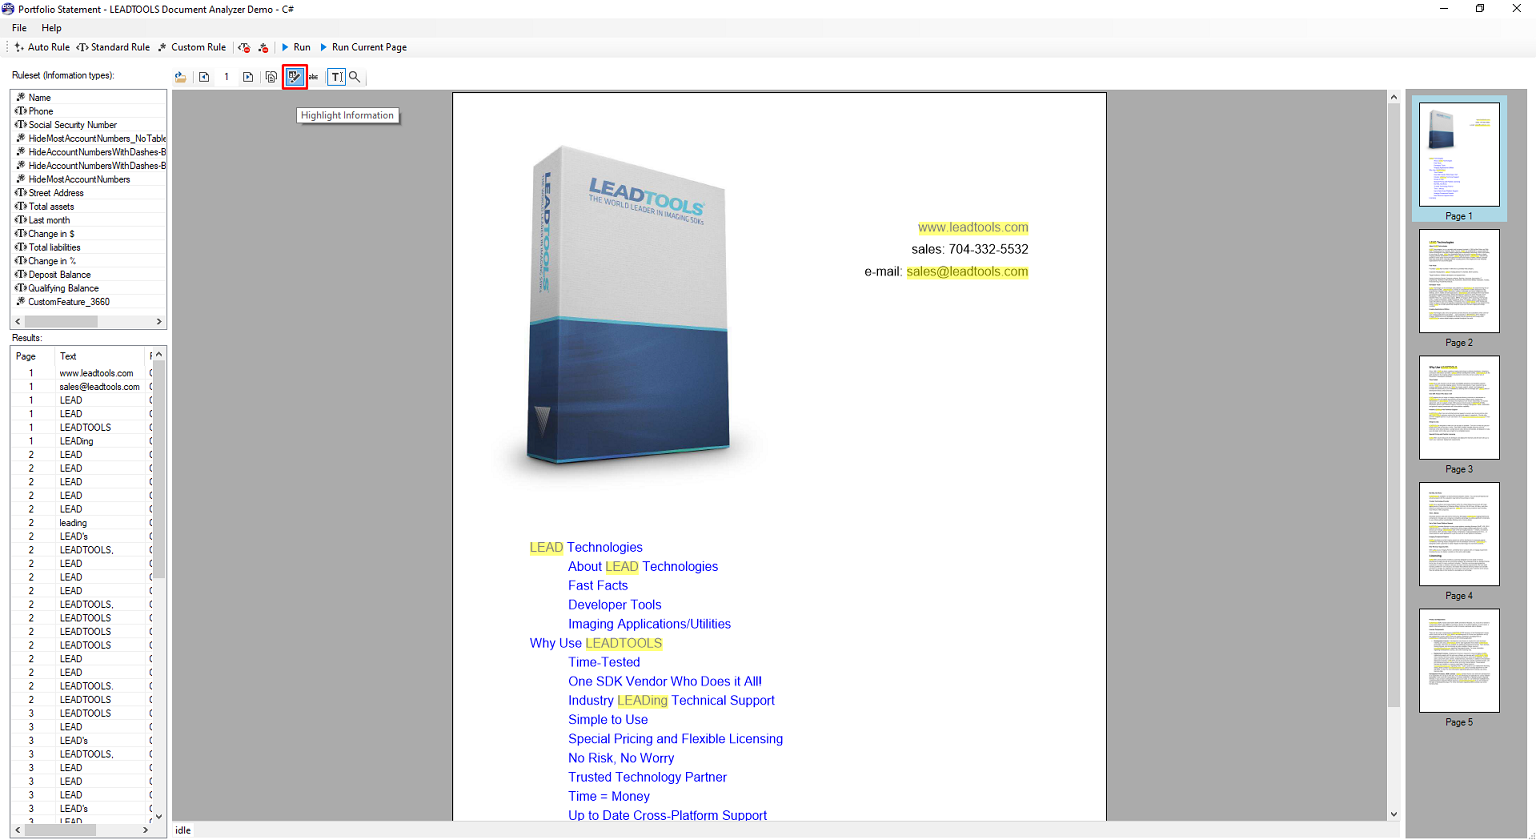Click the delete custom rule icon
This screenshot has width=1536, height=840.
(263, 47)
